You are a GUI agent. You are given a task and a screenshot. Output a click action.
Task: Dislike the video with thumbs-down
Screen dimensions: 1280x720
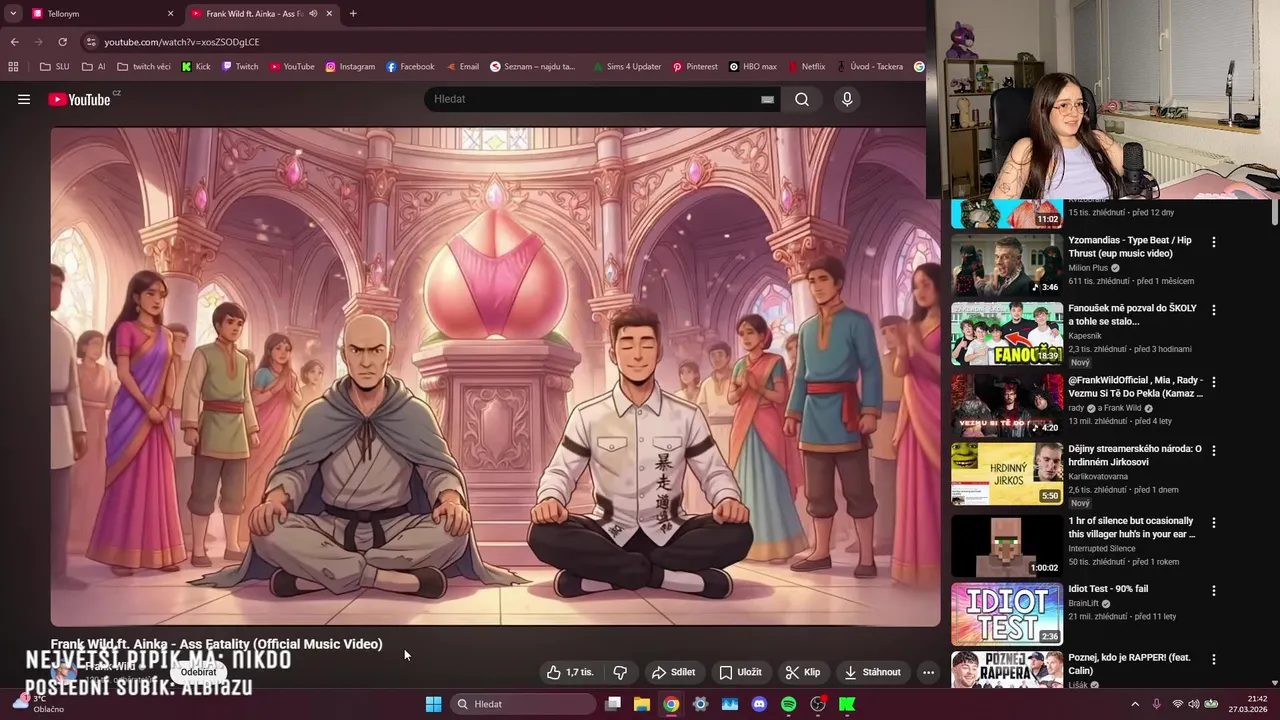click(620, 672)
